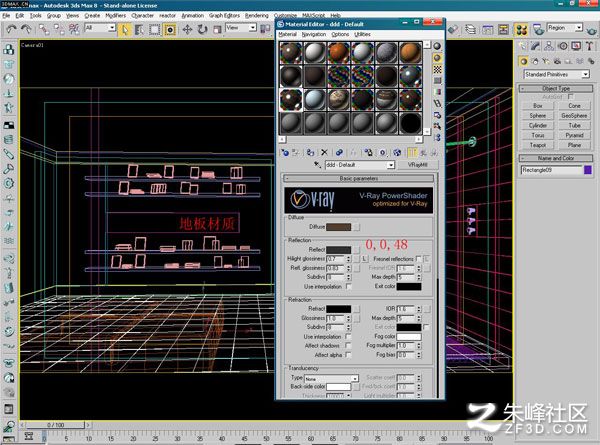The height and width of the screenshot is (445, 600).
Task: Click the Undo arrow in main toolbar
Action: coord(11,29)
